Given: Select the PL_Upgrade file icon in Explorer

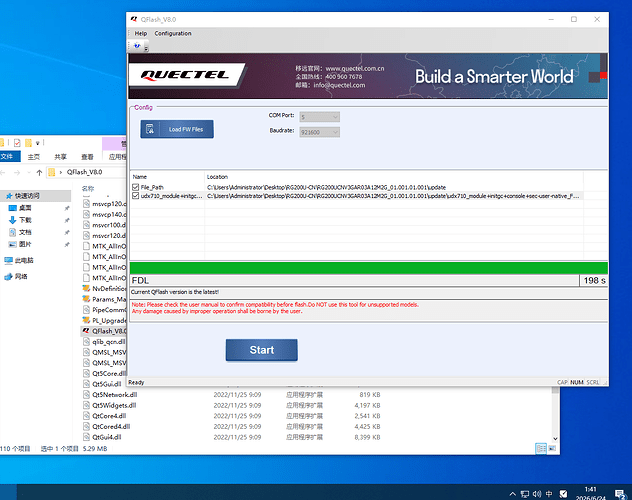Looking at the screenshot, I should coord(86,320).
